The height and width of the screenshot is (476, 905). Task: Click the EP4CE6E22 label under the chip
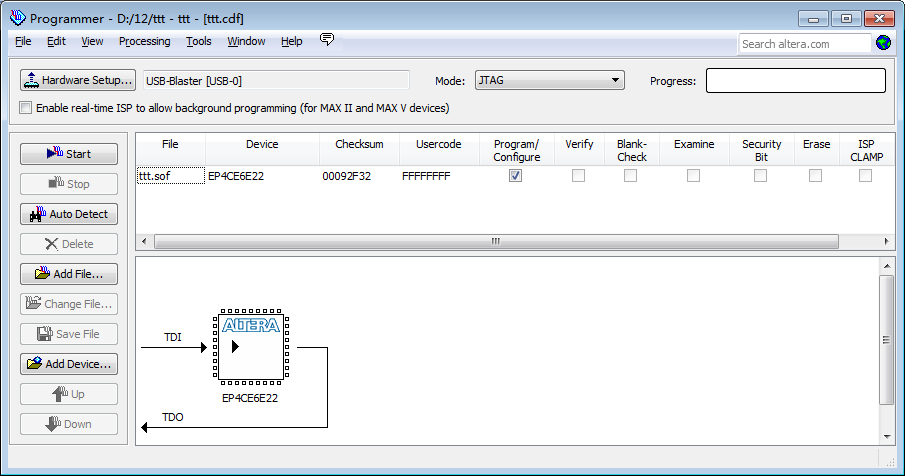point(250,398)
